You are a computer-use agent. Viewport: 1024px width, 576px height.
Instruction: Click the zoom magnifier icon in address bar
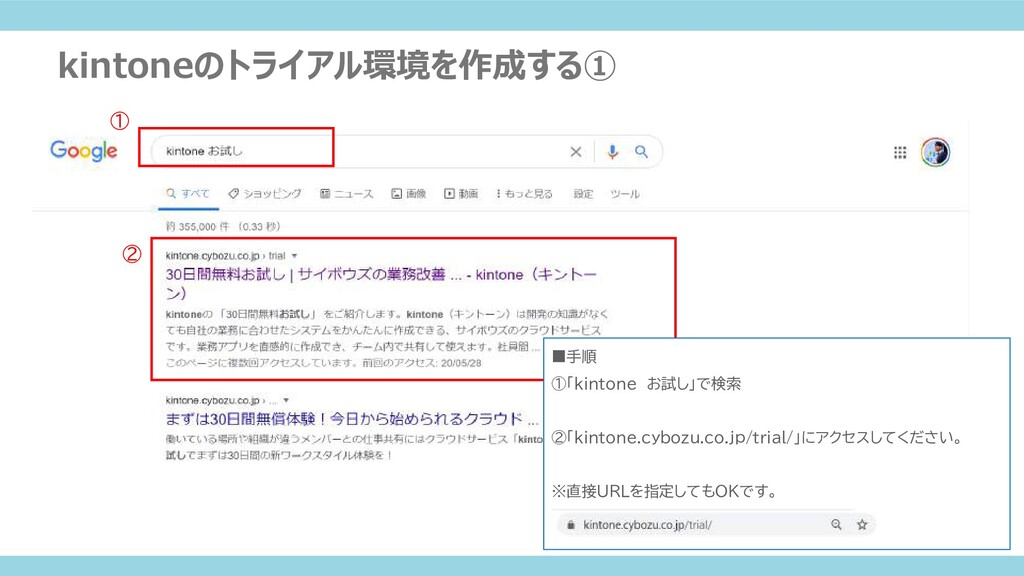836,524
